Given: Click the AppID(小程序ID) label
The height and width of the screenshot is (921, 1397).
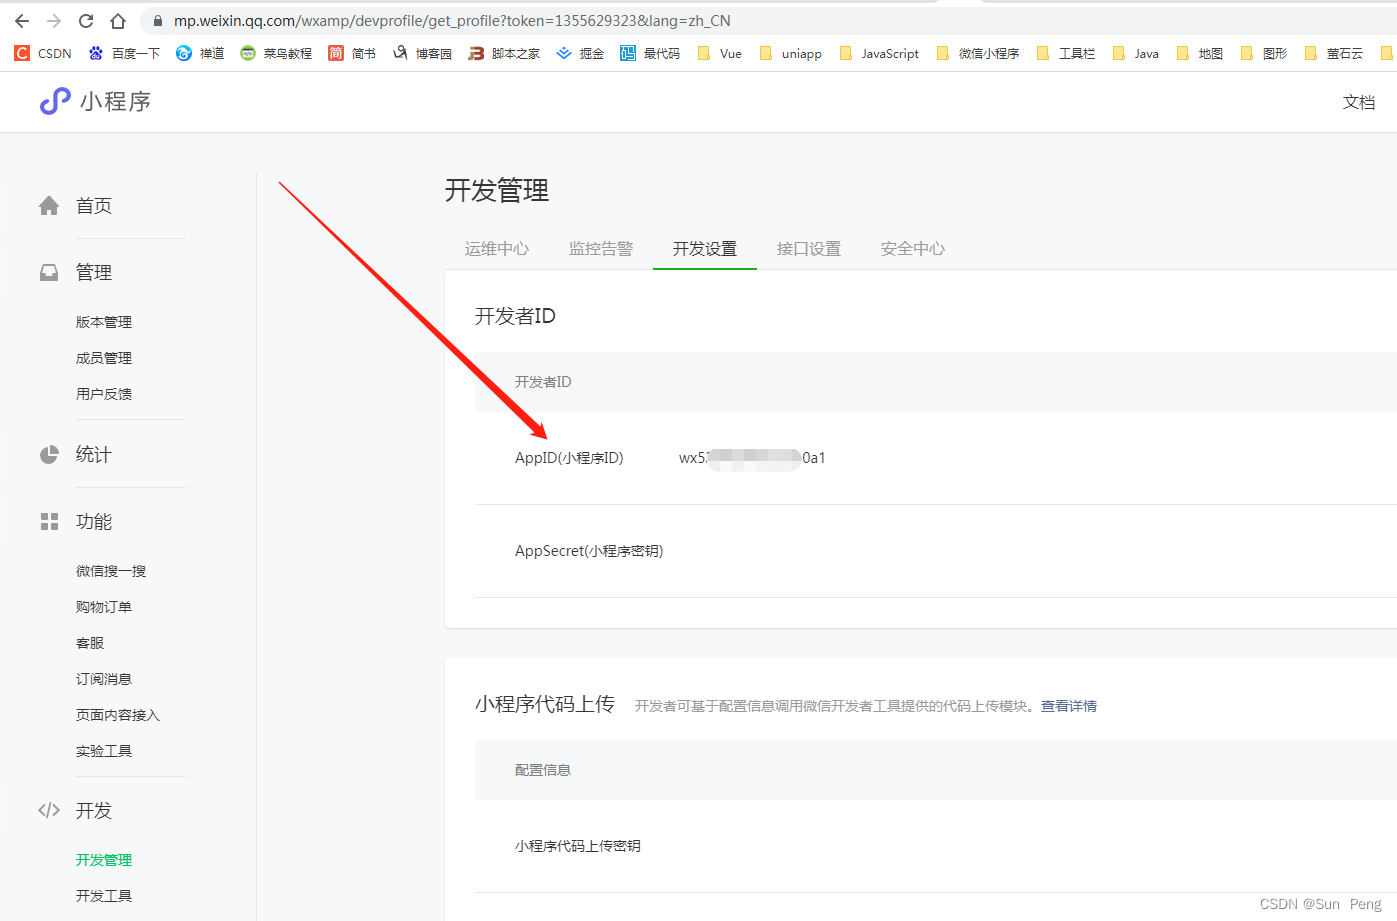Looking at the screenshot, I should point(569,458).
